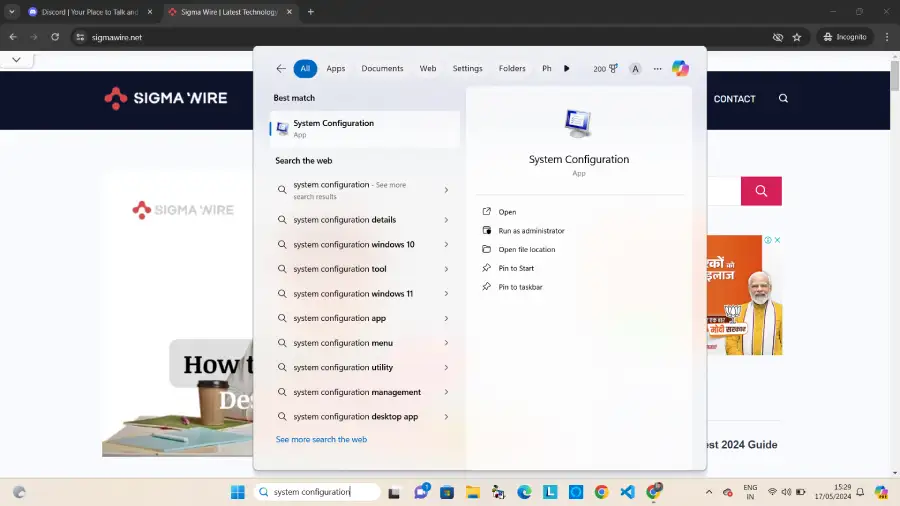
Task: Open a new Chrome tab
Action: point(311,11)
